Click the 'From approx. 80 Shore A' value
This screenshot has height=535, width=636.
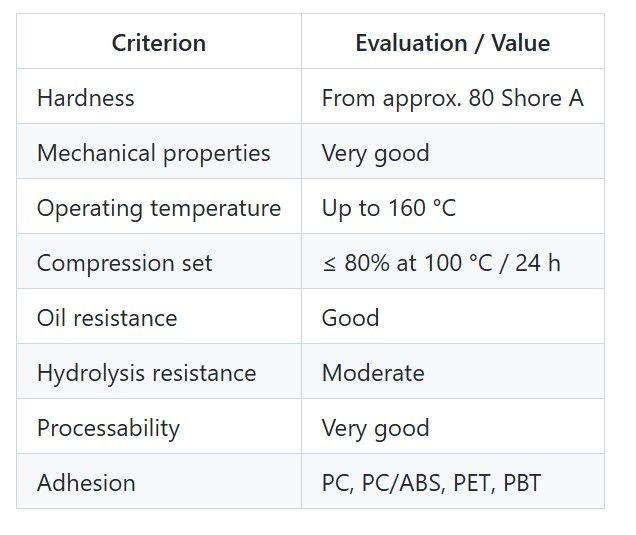pyautogui.click(x=452, y=98)
